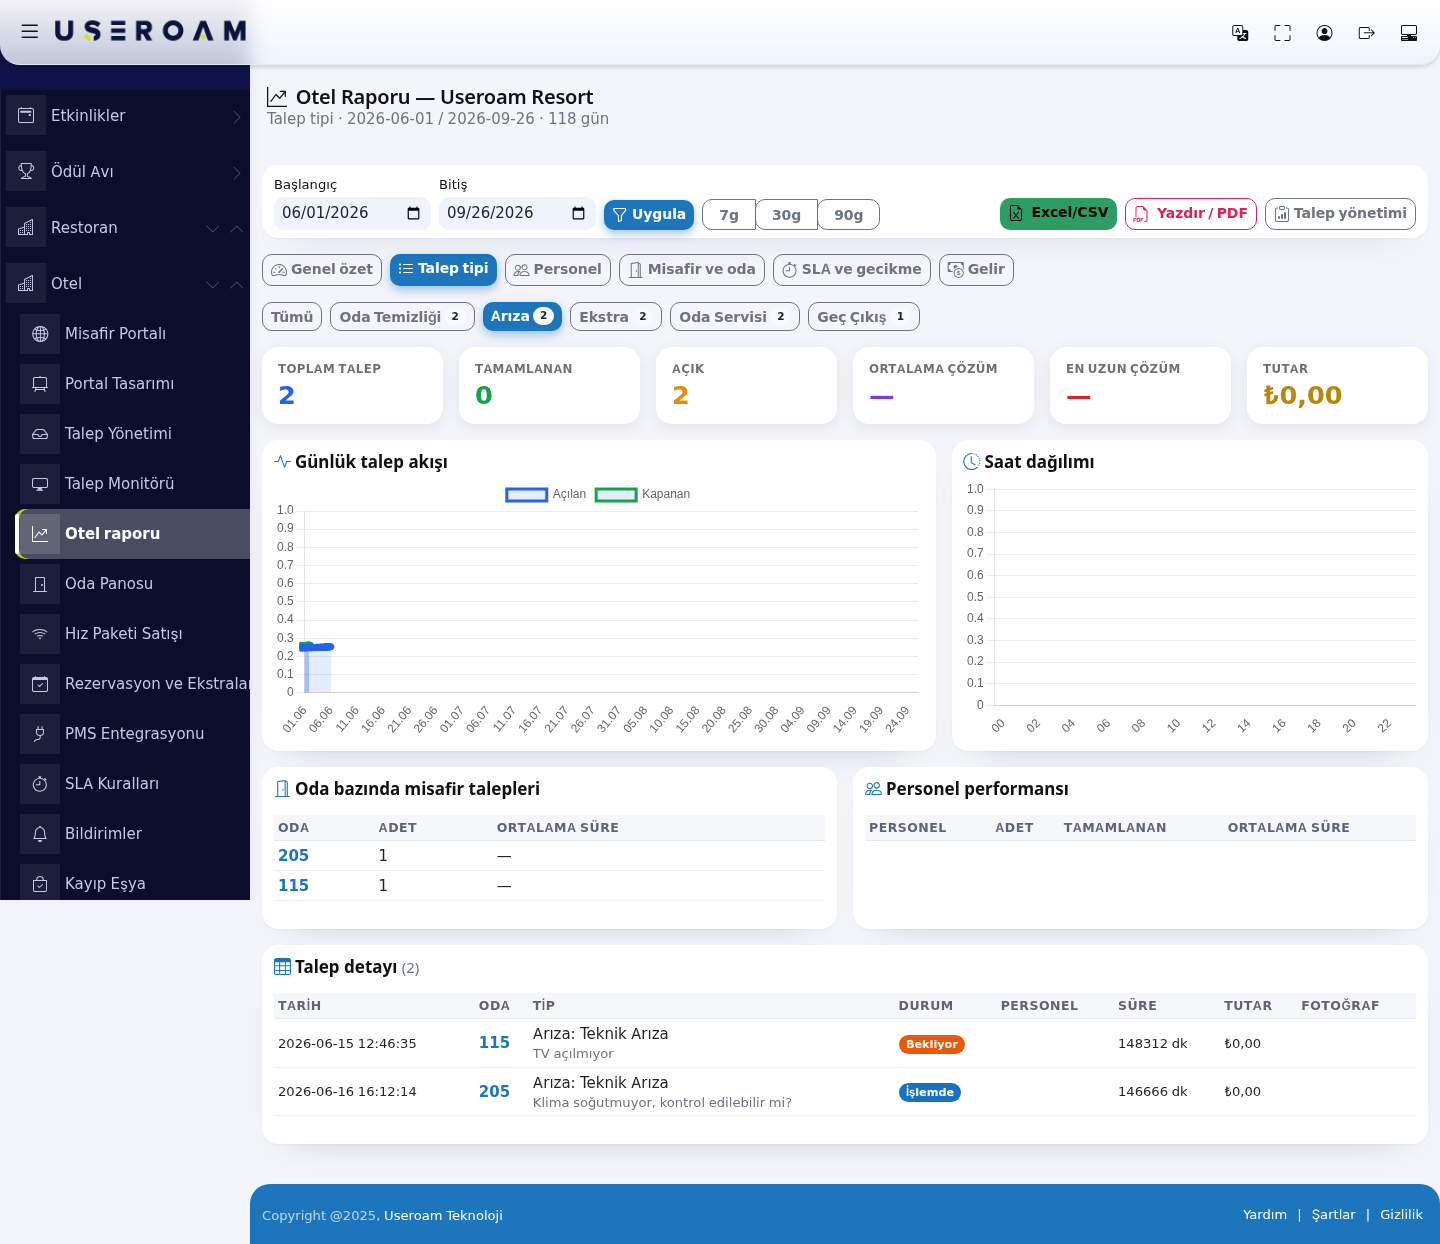1440x1244 pixels.
Task: Click the Kayıp Eşya bag icon
Action: tap(40, 884)
